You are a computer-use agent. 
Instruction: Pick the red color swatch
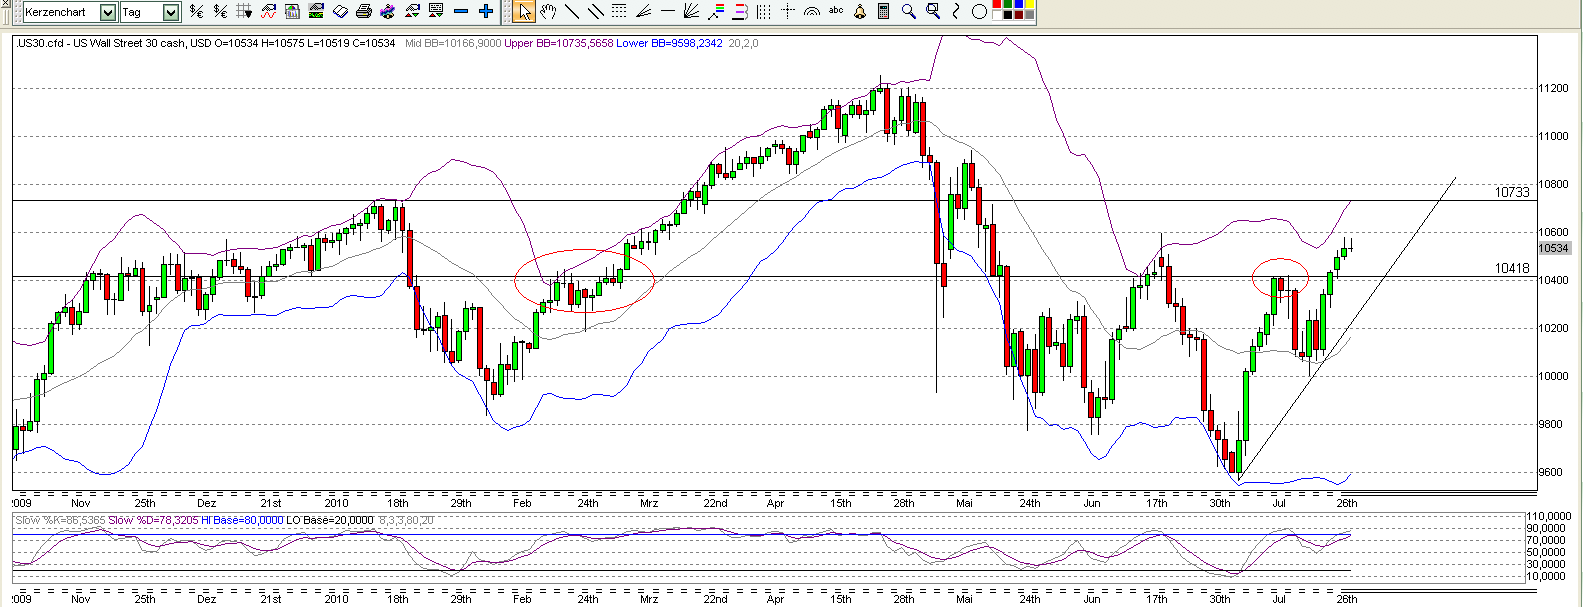tap(997, 4)
